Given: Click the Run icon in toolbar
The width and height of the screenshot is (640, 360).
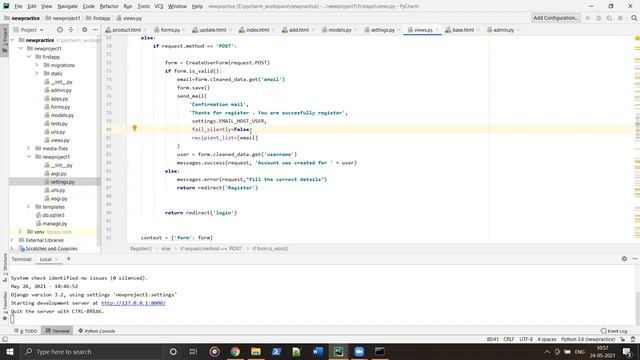Looking at the screenshot, I should pyautogui.click(x=588, y=18).
